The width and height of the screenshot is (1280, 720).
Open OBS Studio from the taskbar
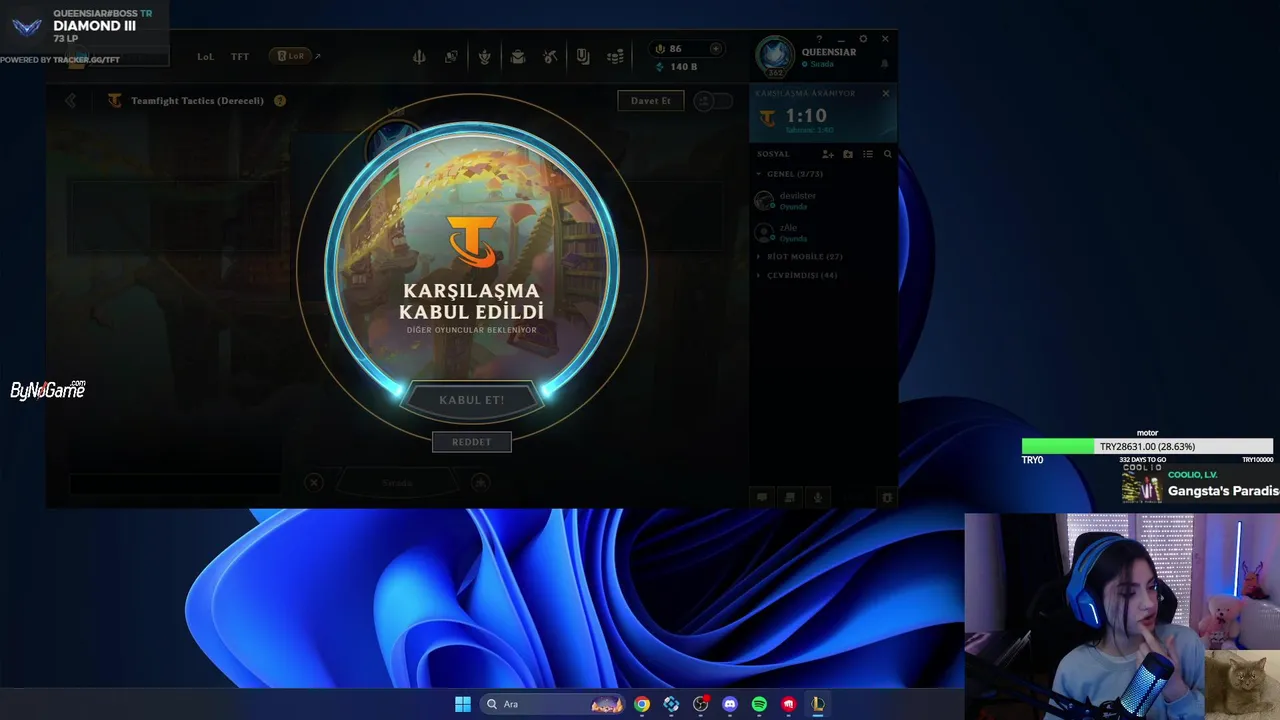(701, 704)
